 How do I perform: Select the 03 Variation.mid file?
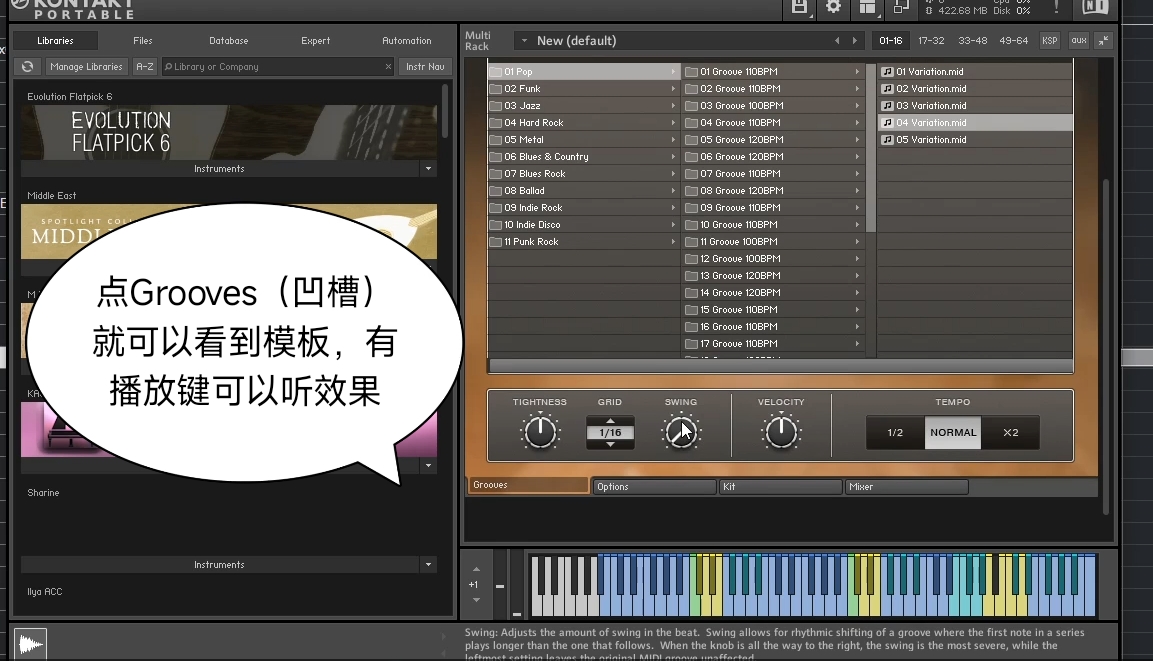coord(975,105)
